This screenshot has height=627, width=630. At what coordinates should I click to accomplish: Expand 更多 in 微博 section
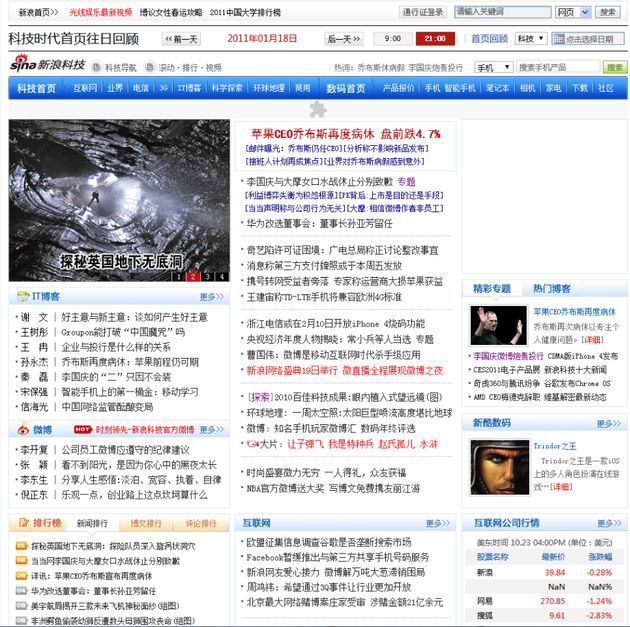(212, 429)
